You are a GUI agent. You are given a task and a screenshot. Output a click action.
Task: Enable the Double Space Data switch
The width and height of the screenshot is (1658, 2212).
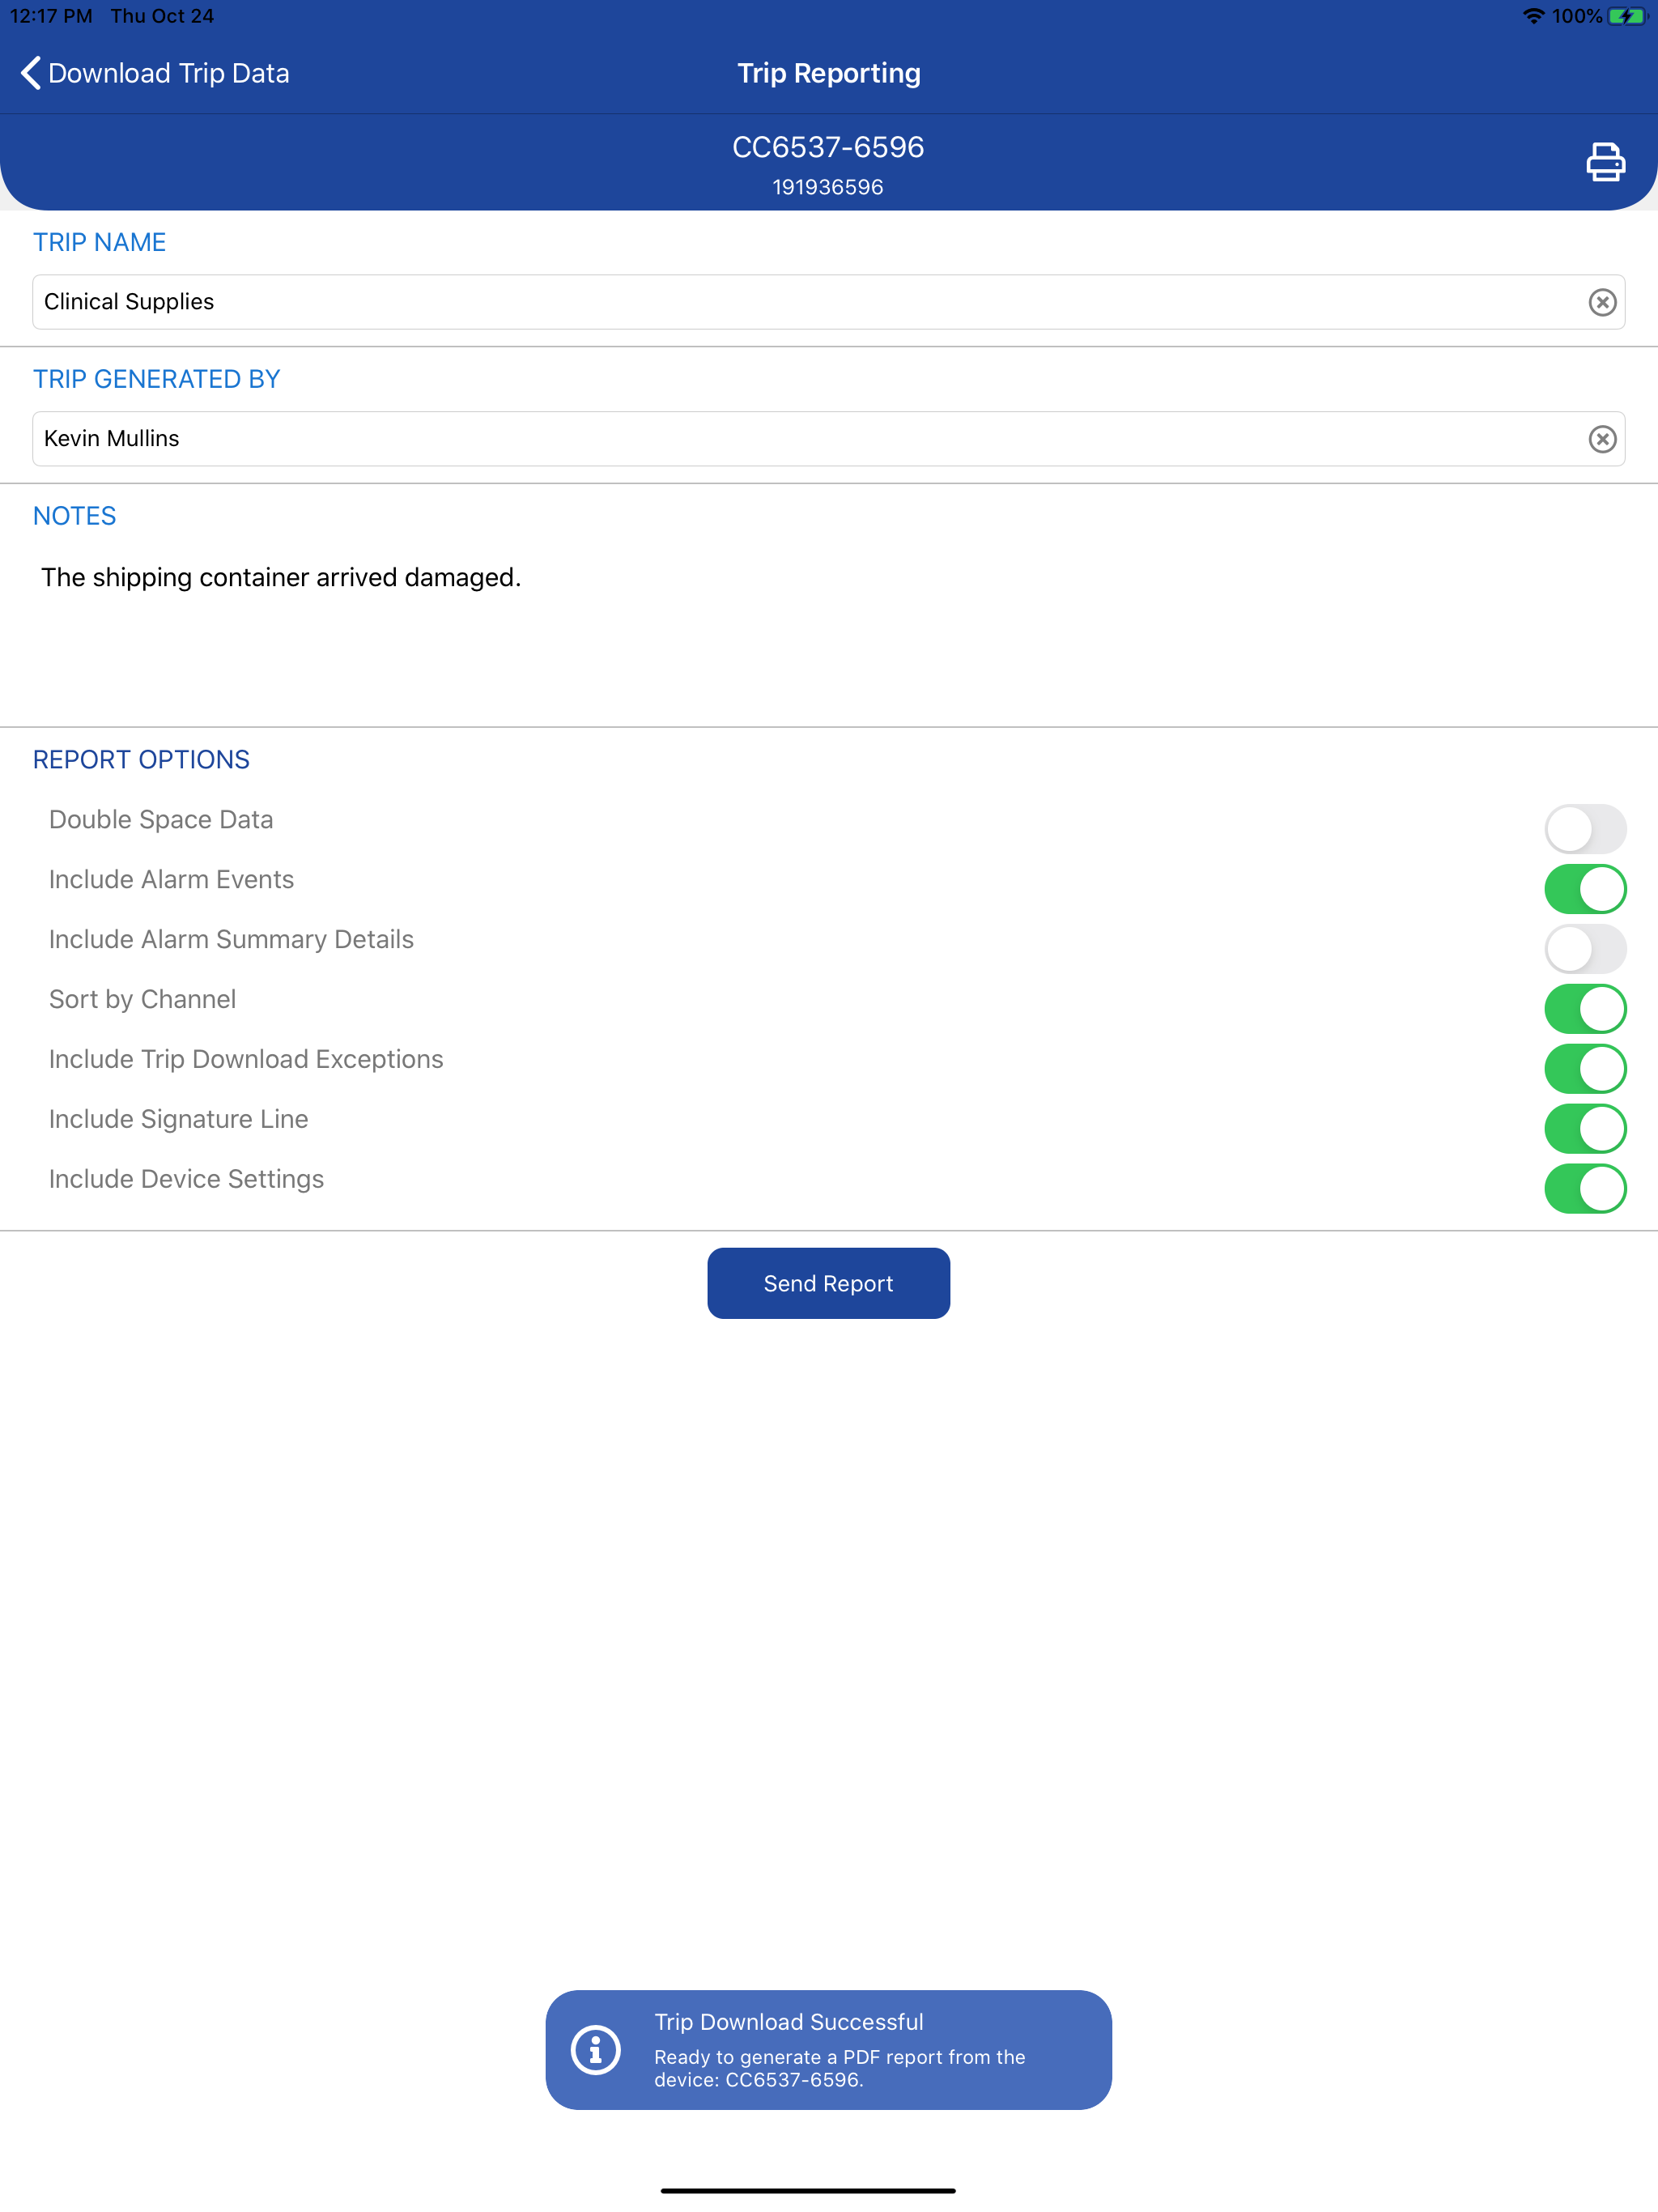(1585, 829)
